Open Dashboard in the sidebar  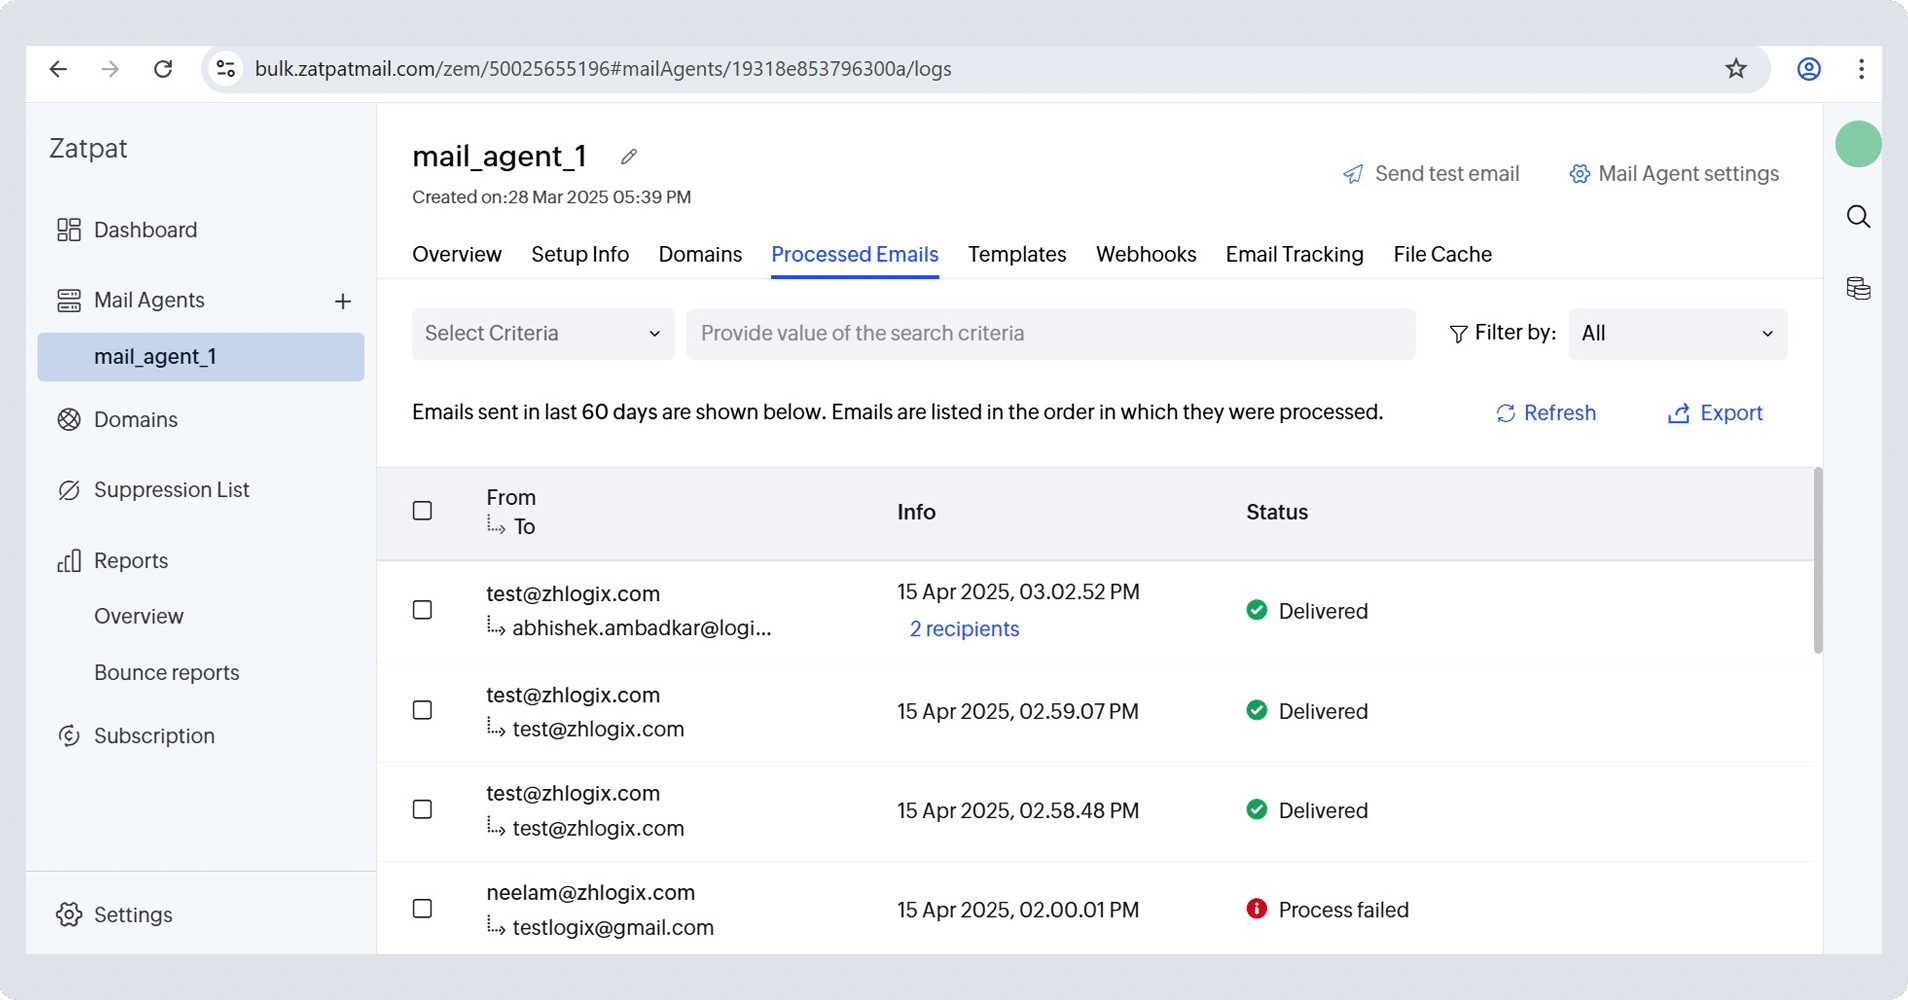[145, 230]
